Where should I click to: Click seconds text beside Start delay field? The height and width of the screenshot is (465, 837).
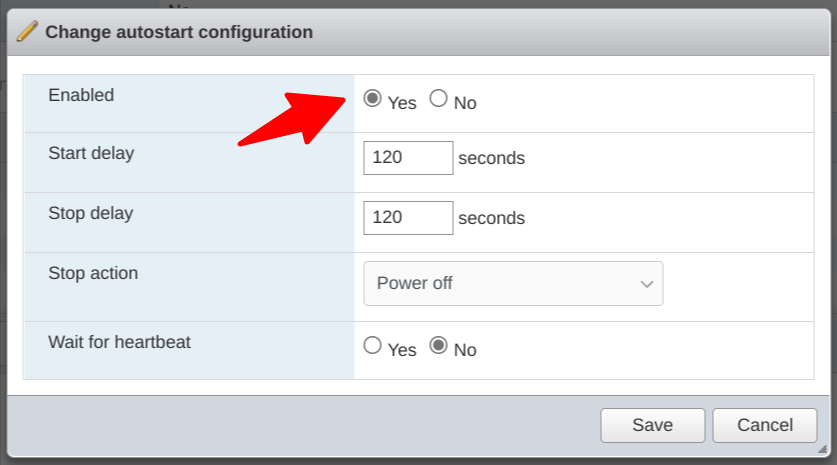click(491, 158)
